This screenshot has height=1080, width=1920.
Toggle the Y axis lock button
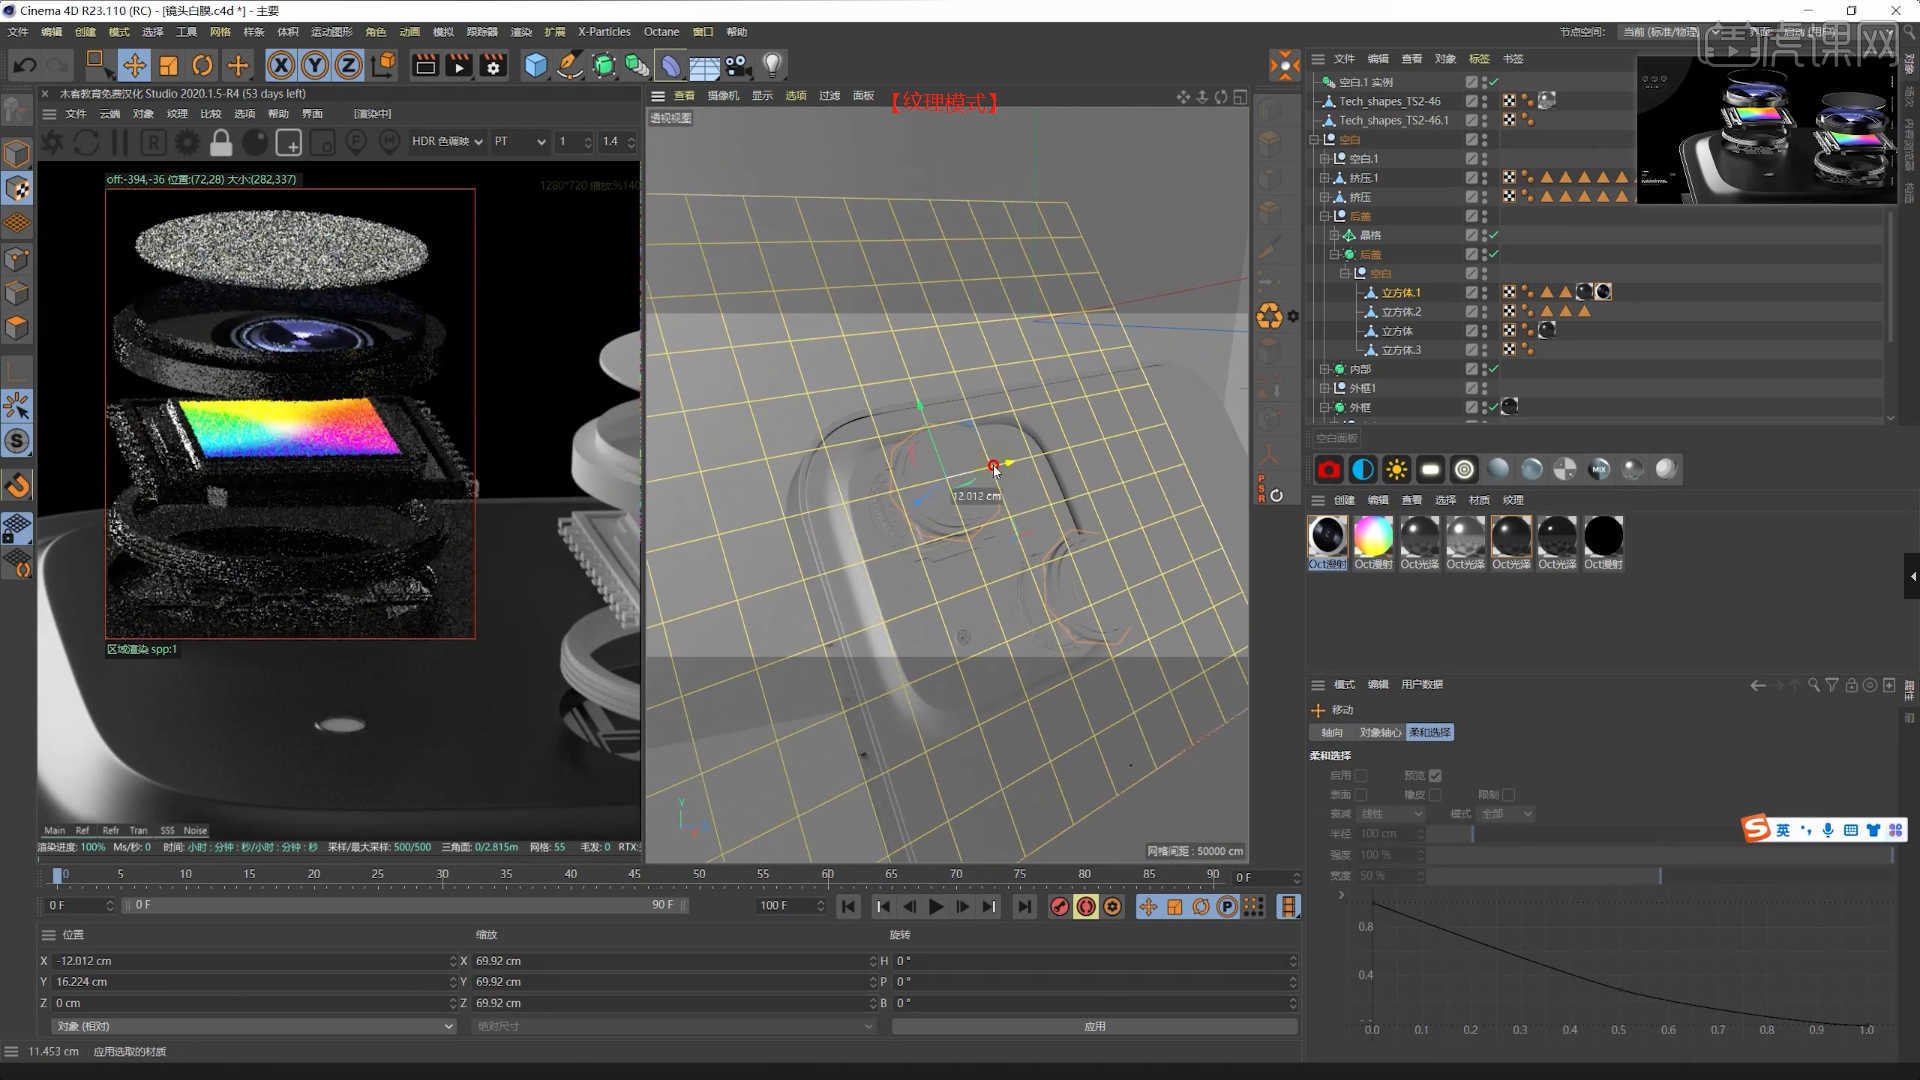click(314, 65)
